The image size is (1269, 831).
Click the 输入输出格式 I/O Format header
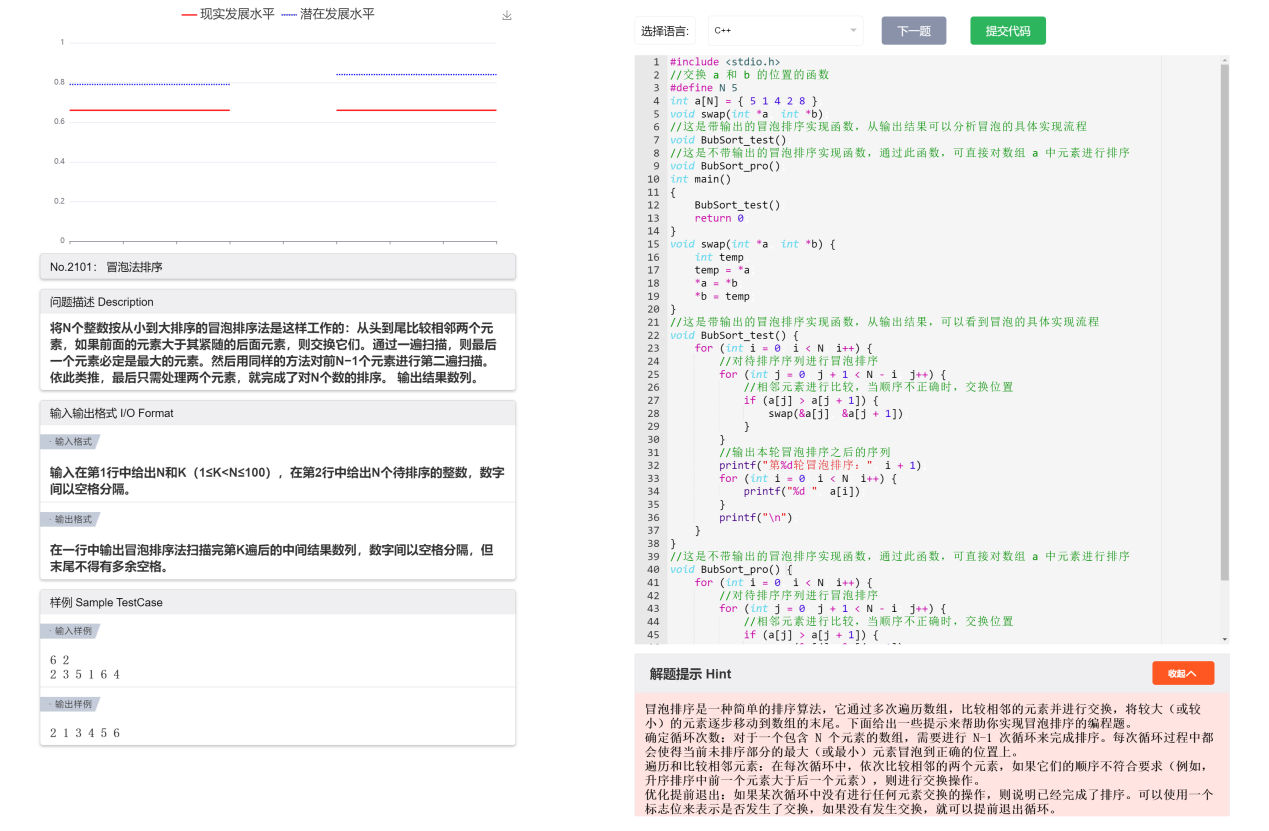click(x=278, y=413)
